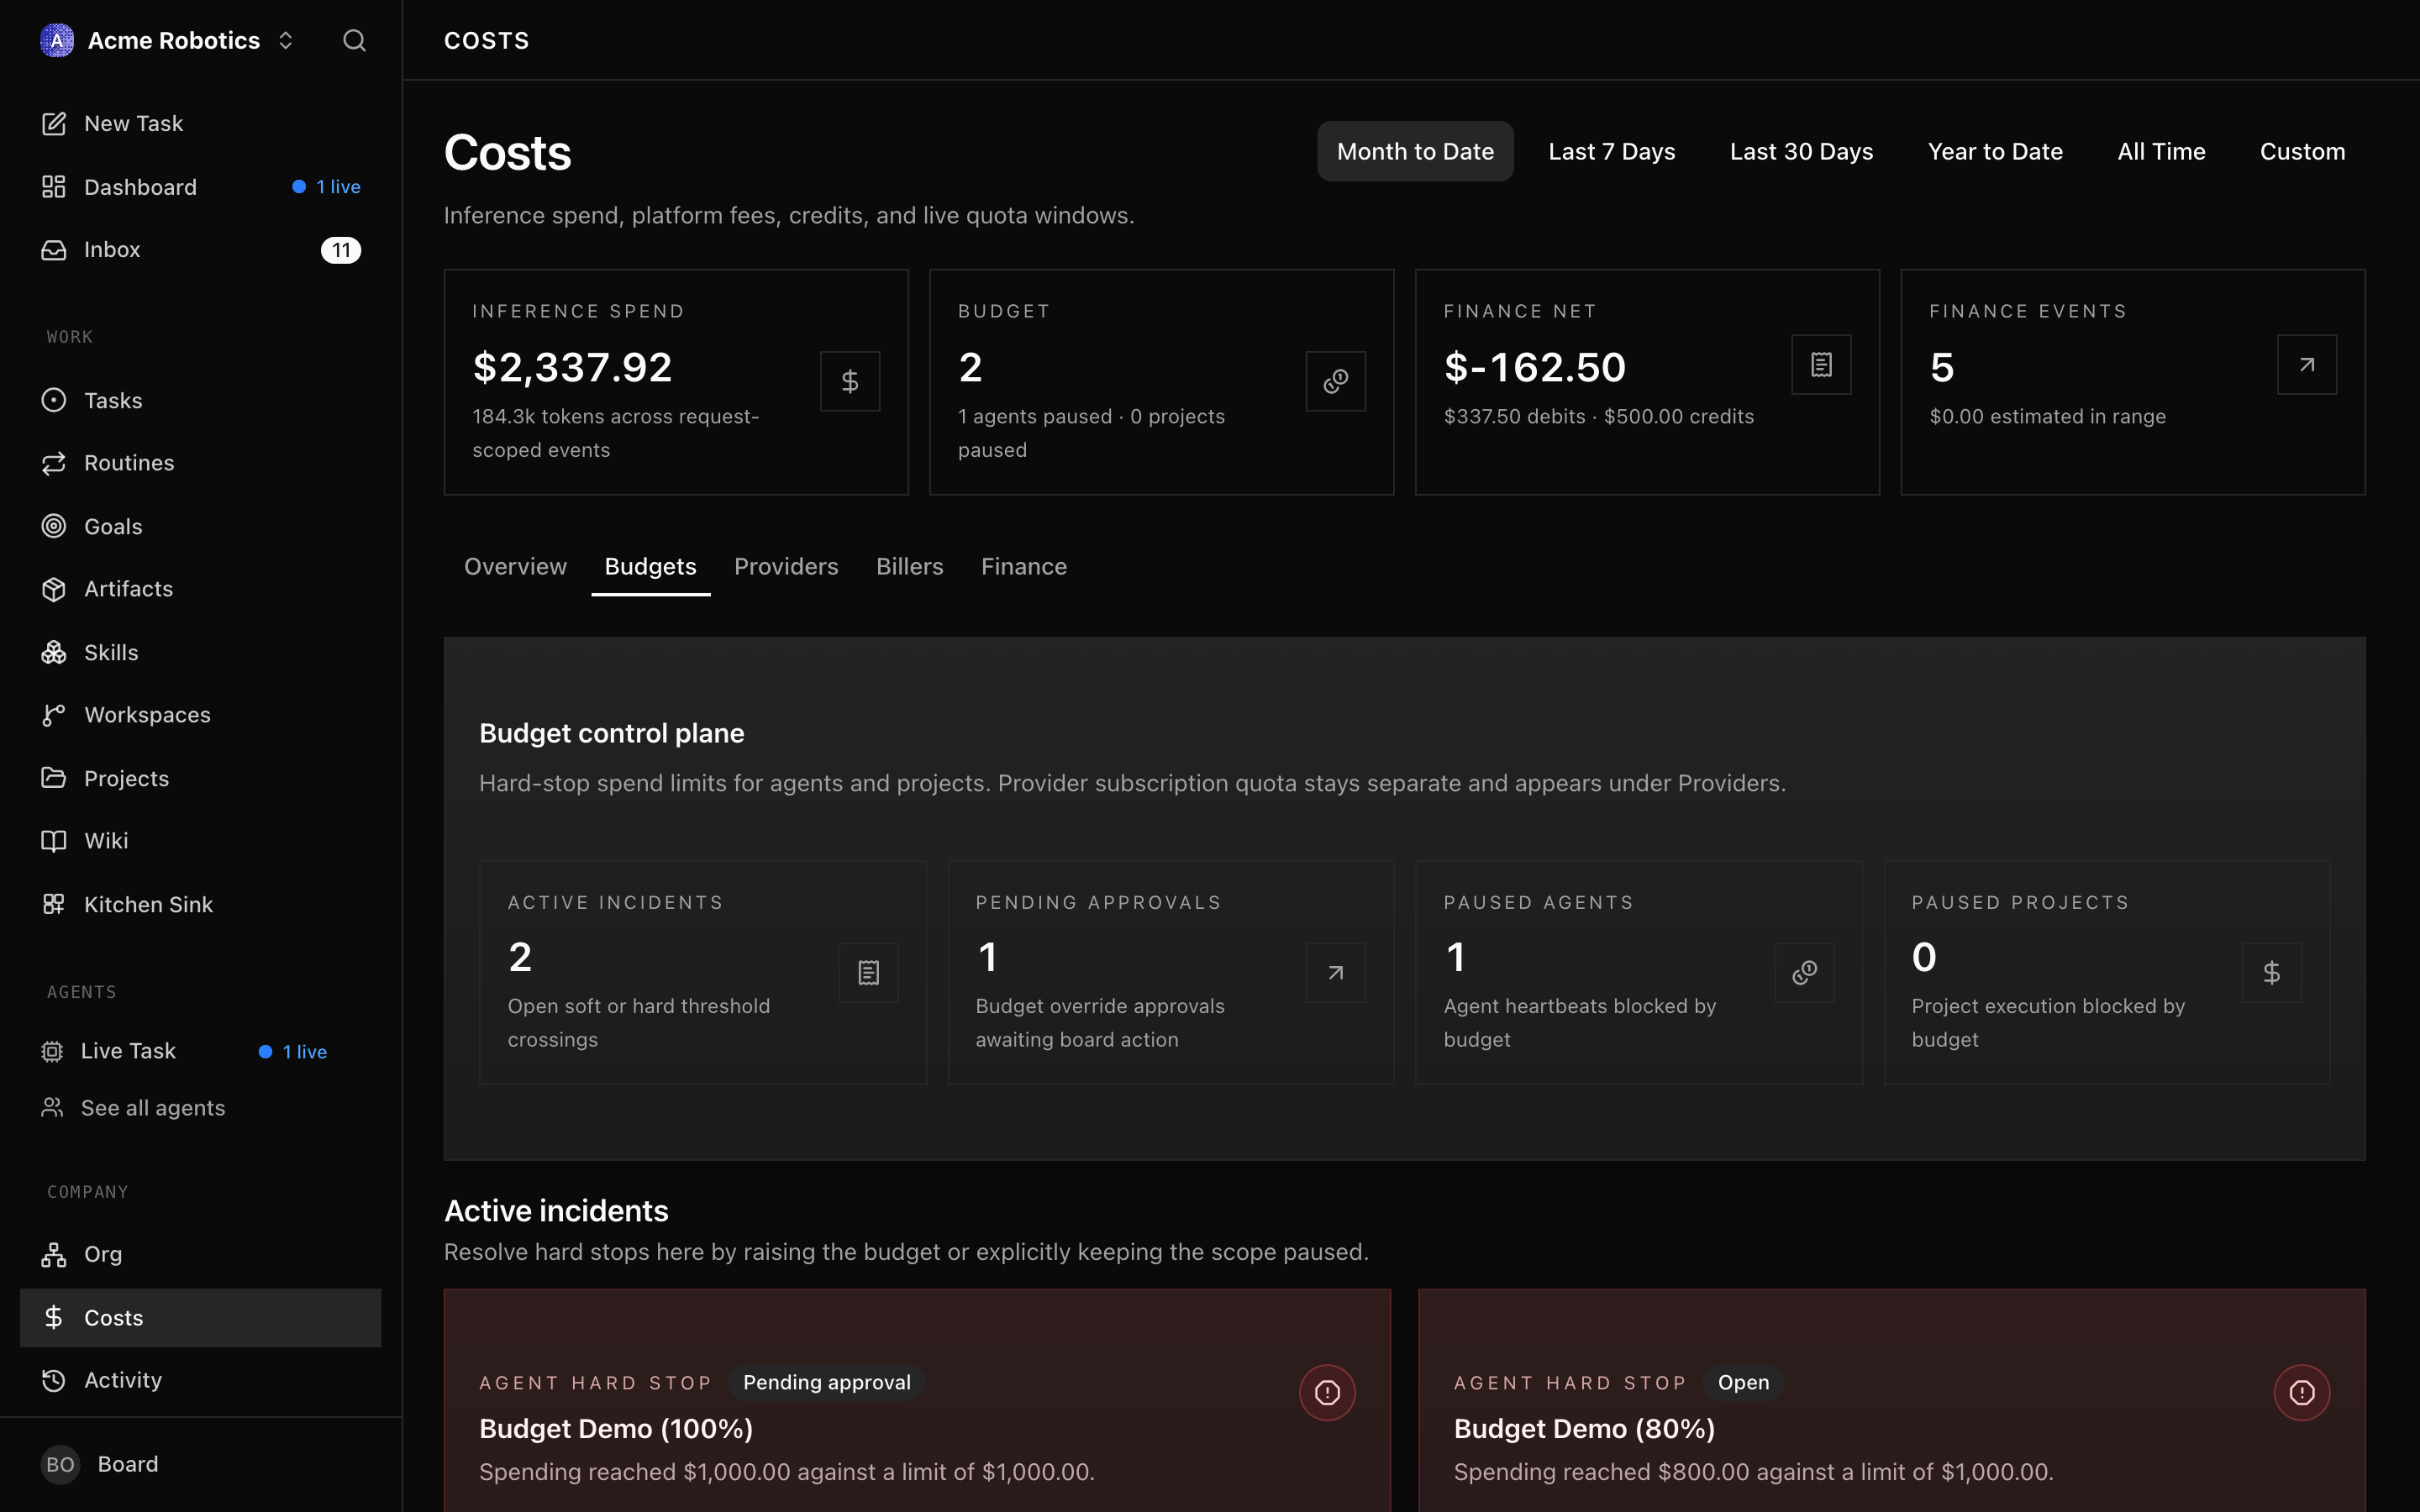
Task: Click the BO user avatar
Action: pyautogui.click(x=60, y=1464)
